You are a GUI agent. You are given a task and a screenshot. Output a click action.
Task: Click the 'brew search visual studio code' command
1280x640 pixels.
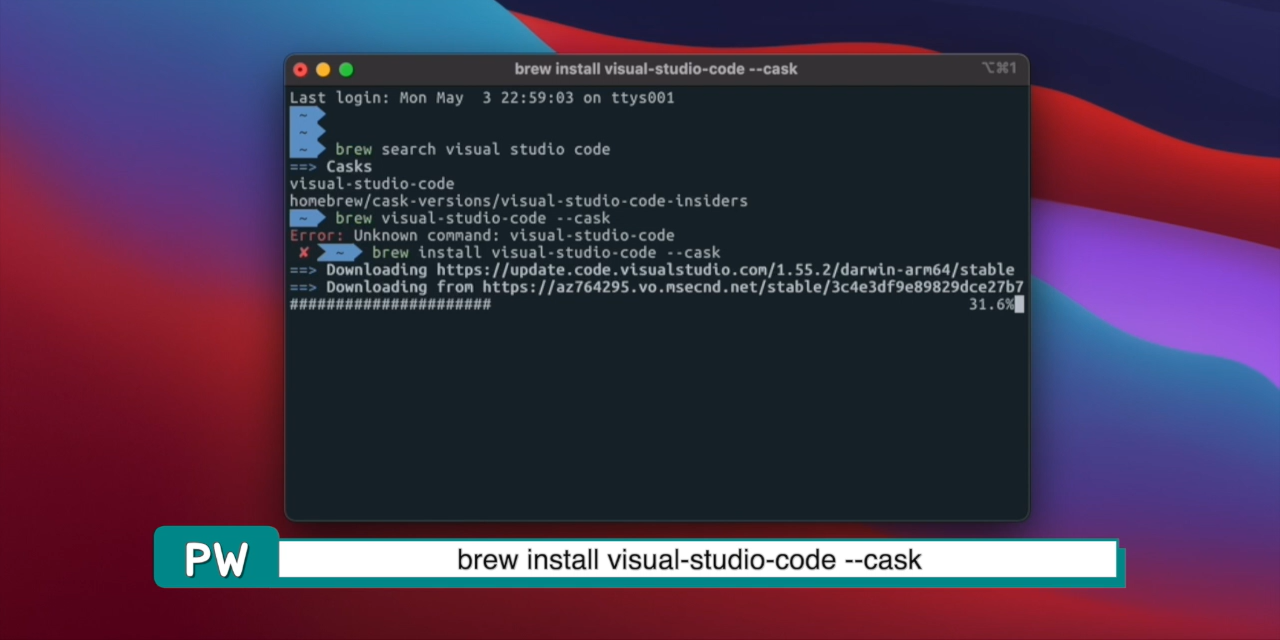(472, 149)
